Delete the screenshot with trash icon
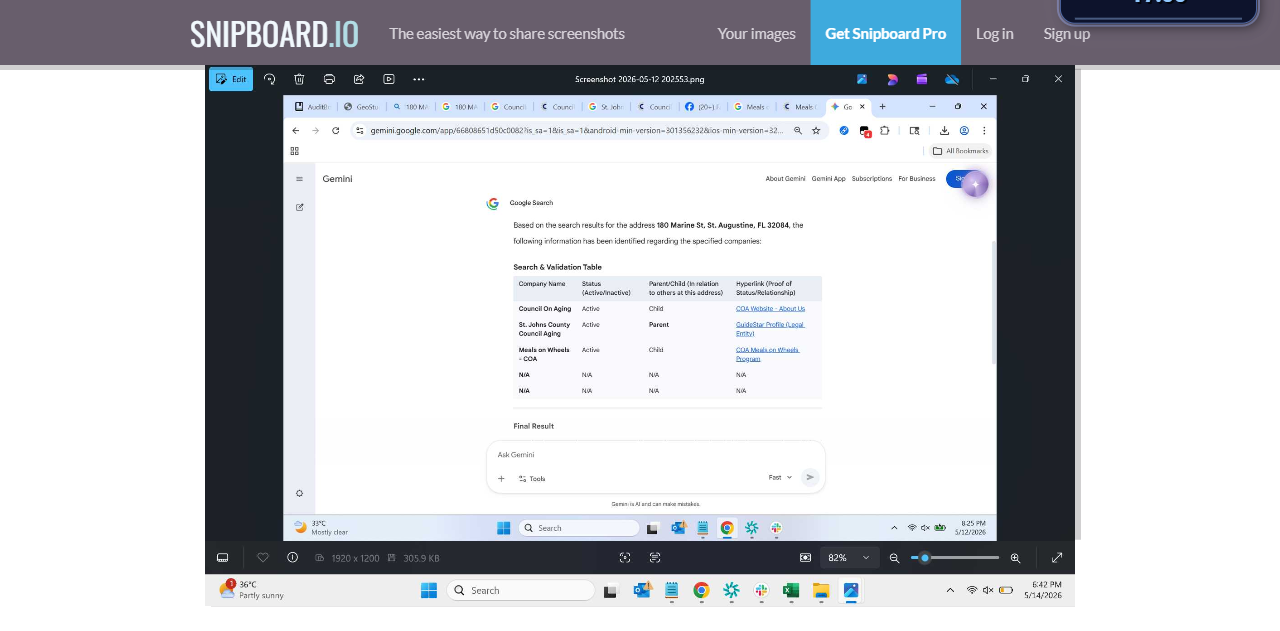Image resolution: width=1280 pixels, height=631 pixels. coord(299,79)
